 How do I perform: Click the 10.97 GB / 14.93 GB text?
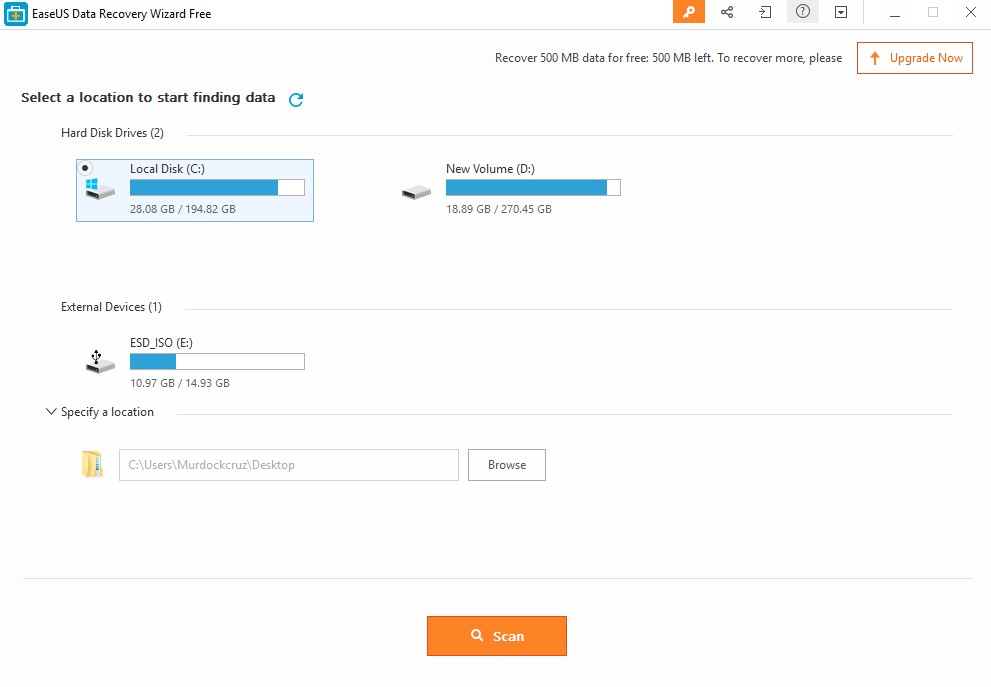179,383
